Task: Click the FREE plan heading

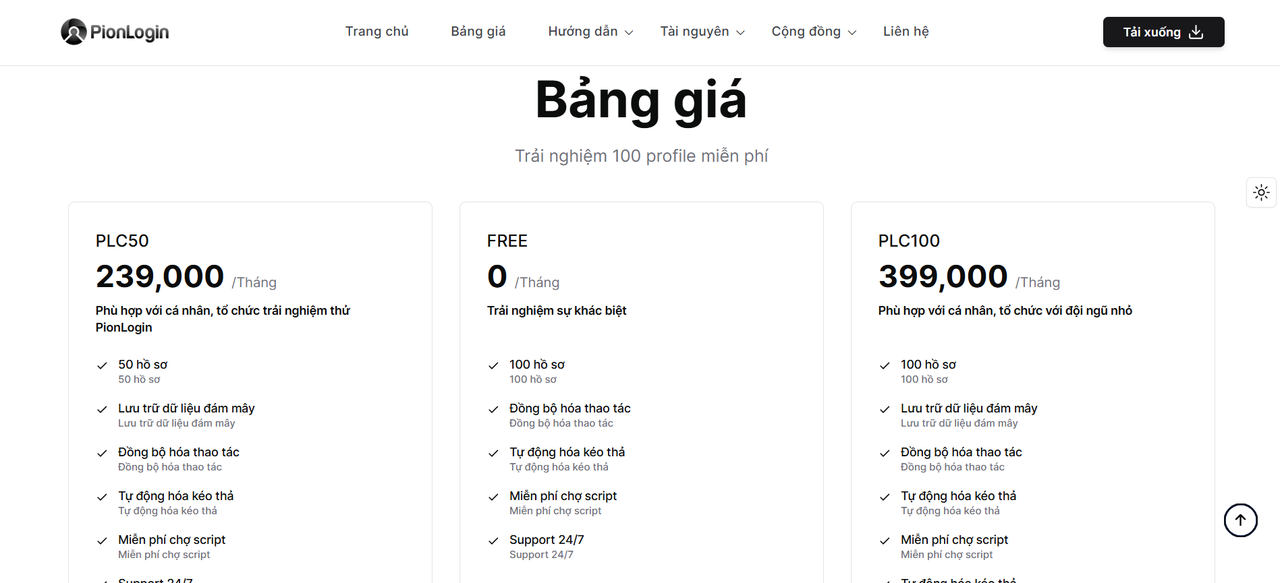Action: [x=507, y=241]
